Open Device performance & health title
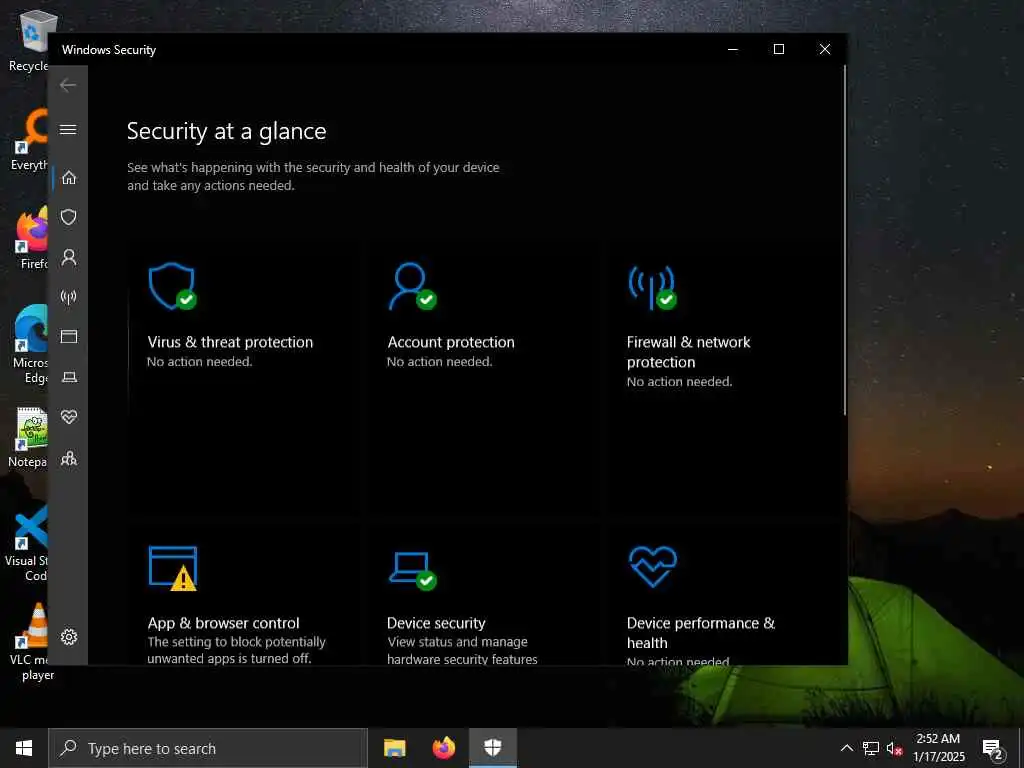Viewport: 1024px width, 768px height. [701, 633]
